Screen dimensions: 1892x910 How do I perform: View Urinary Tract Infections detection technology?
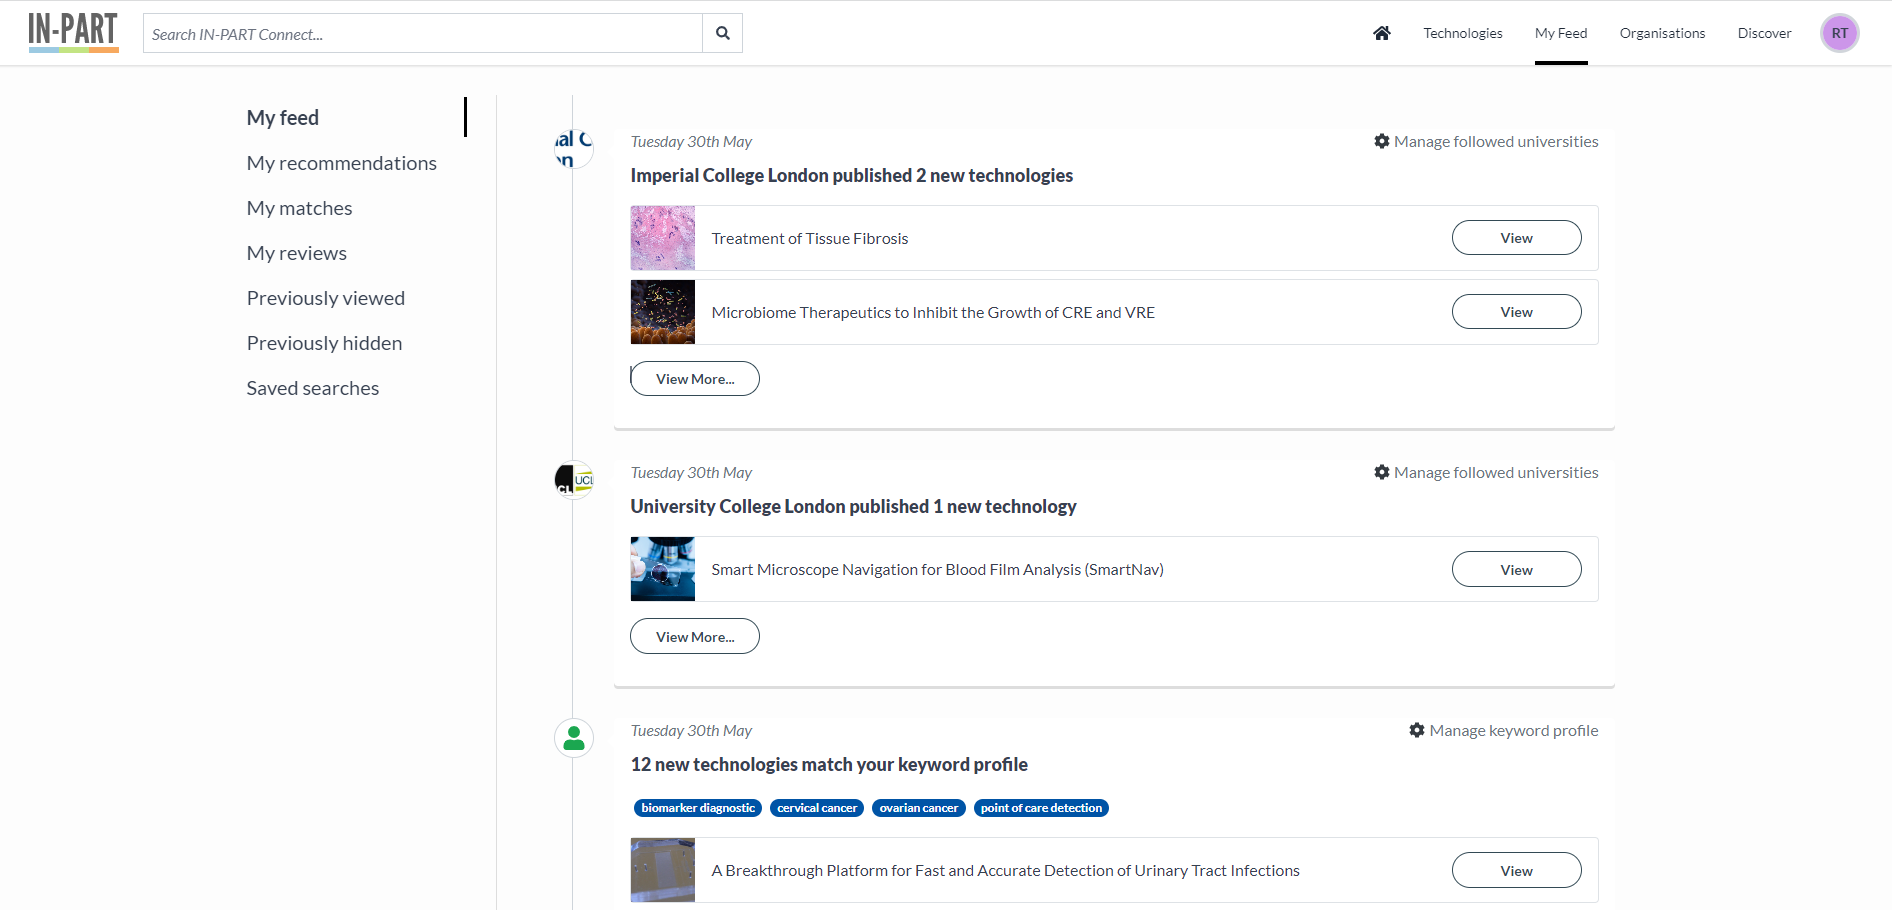click(x=1516, y=871)
